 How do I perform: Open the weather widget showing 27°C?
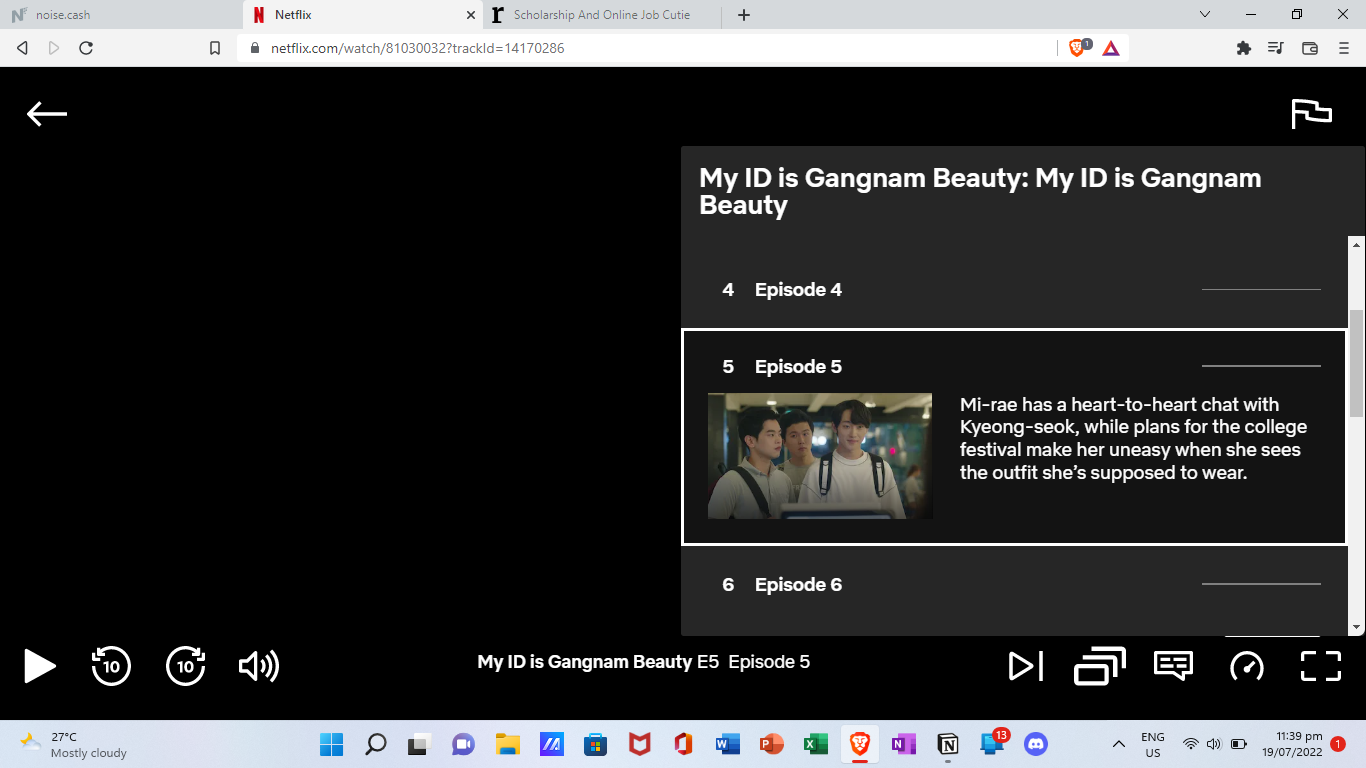click(75, 744)
